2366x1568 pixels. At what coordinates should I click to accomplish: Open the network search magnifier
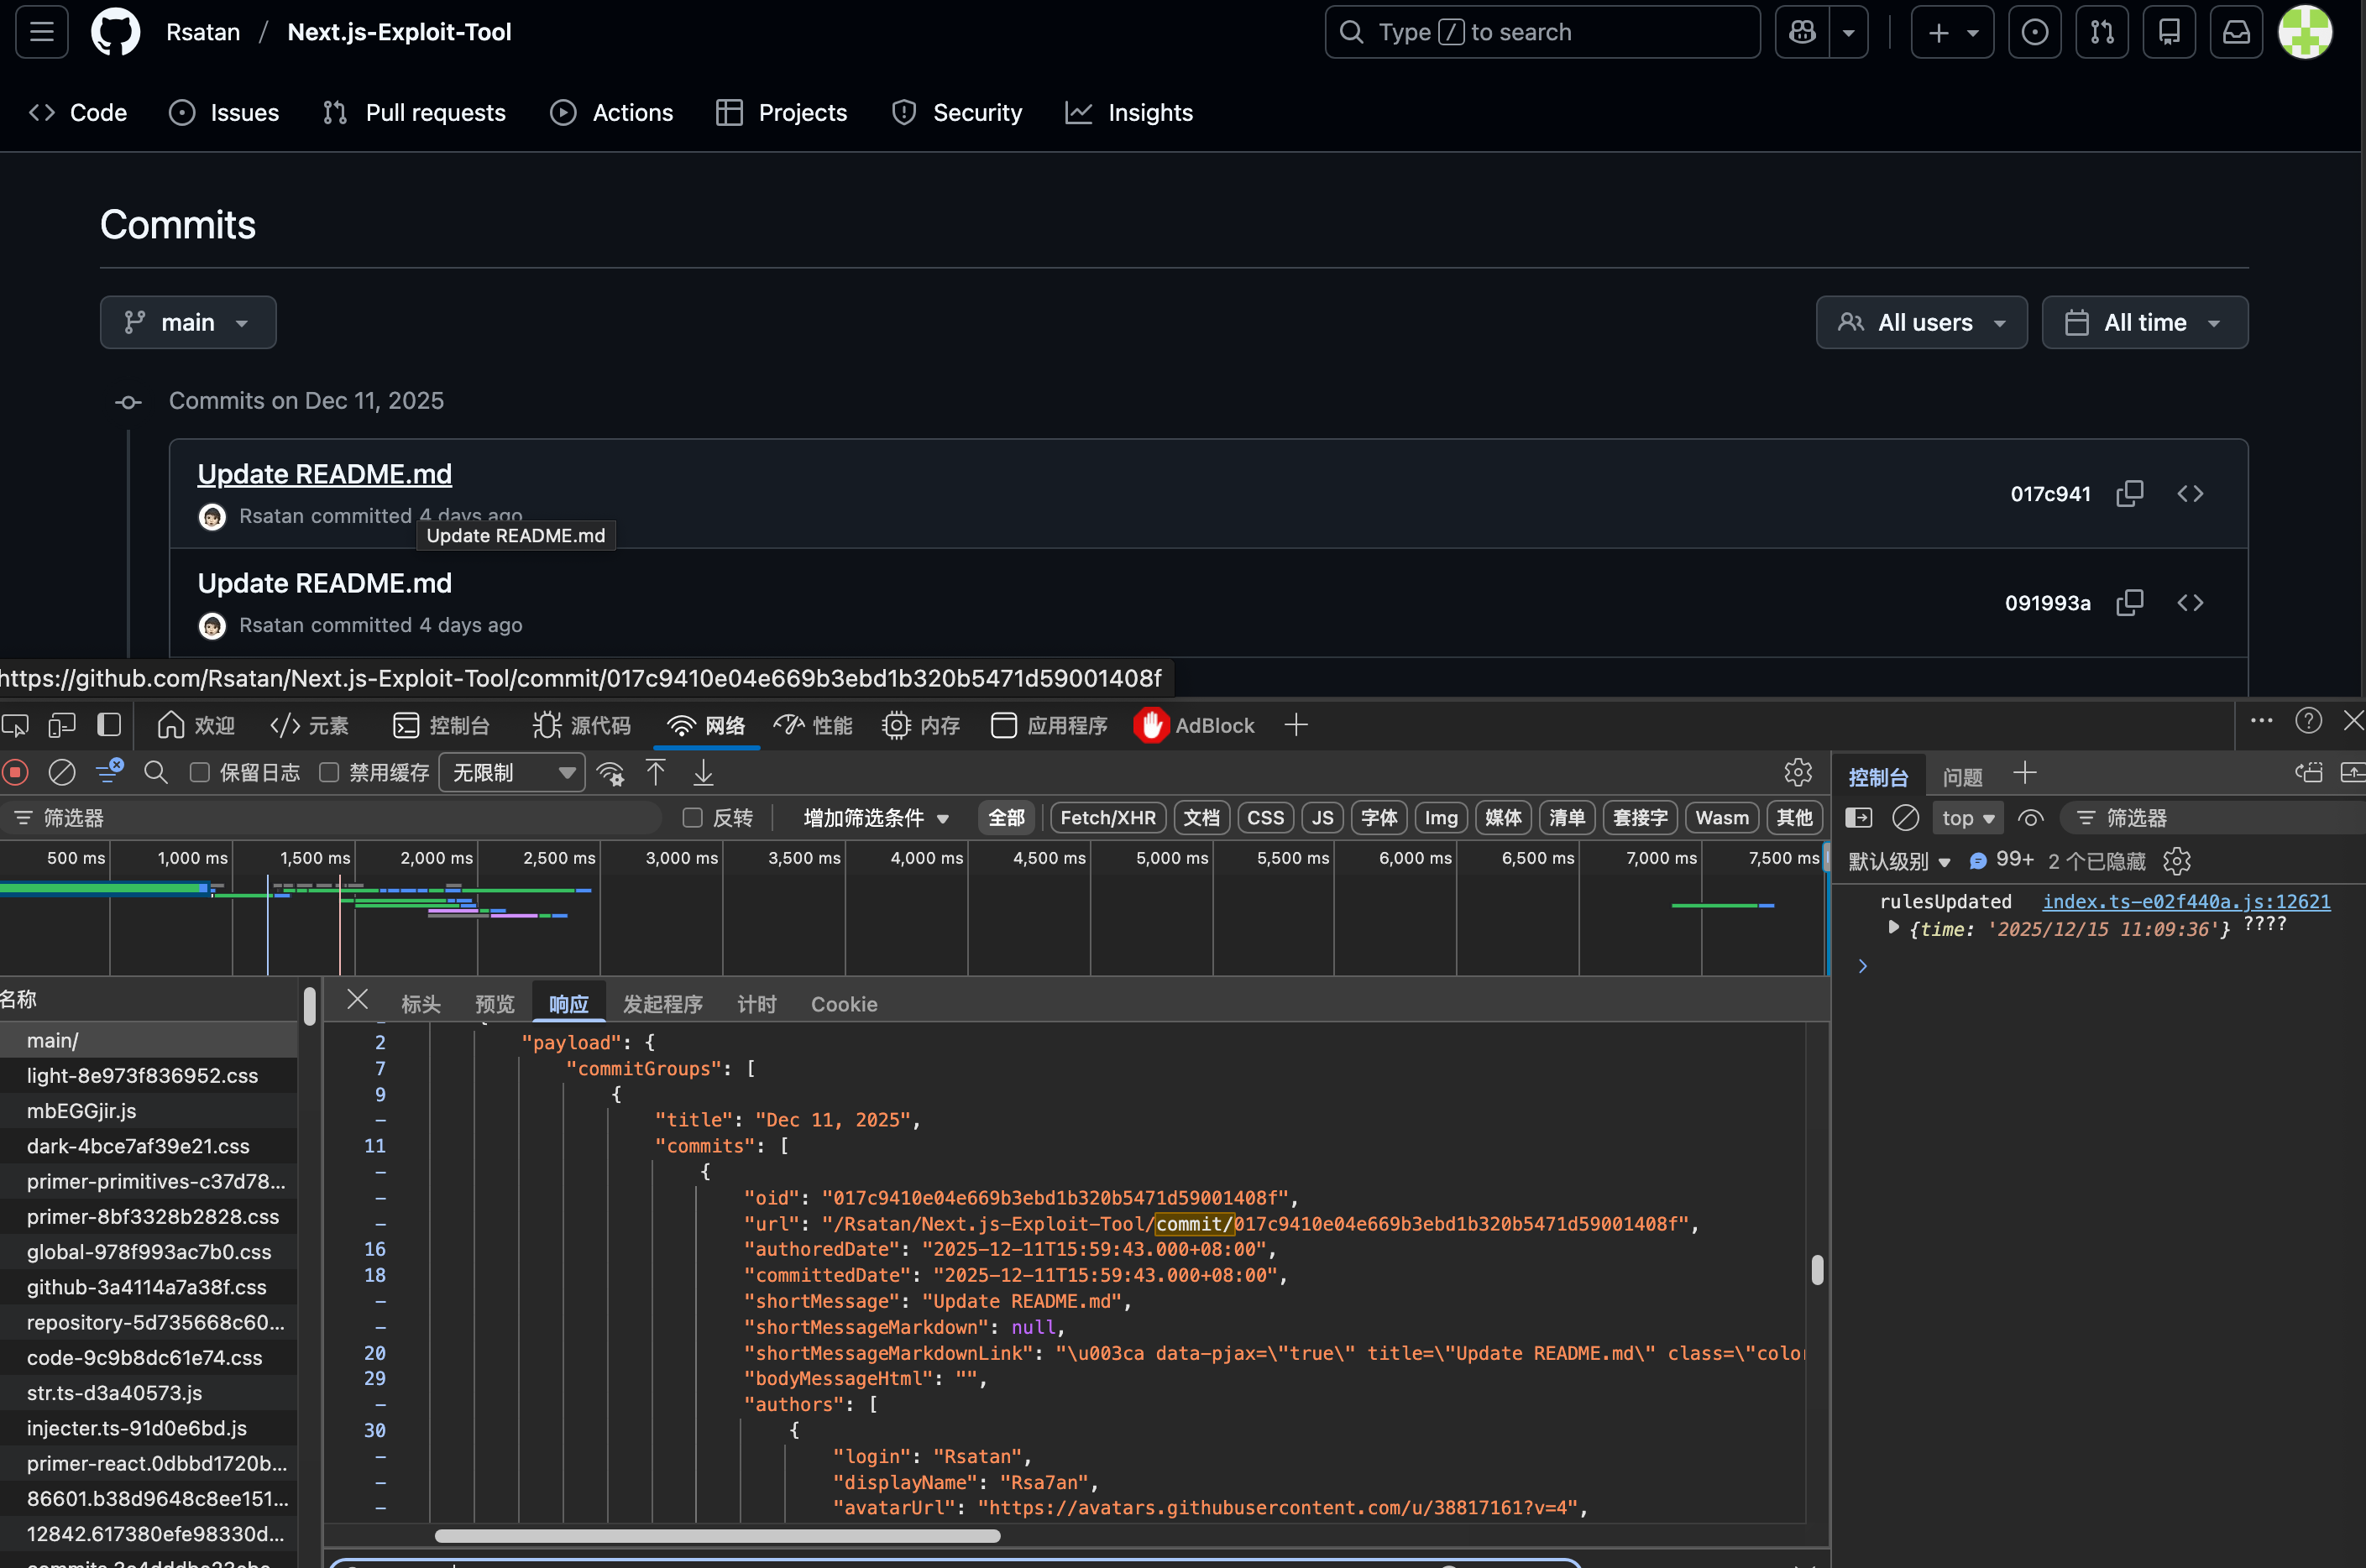pos(156,772)
